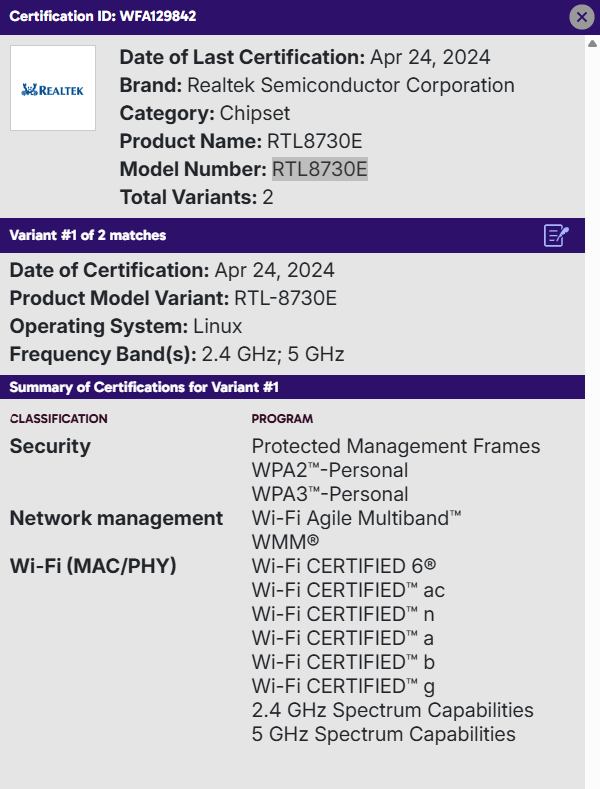Click the Brand Realtek Semiconductor Corporation text
Viewport: 600px width, 789px height.
point(316,85)
